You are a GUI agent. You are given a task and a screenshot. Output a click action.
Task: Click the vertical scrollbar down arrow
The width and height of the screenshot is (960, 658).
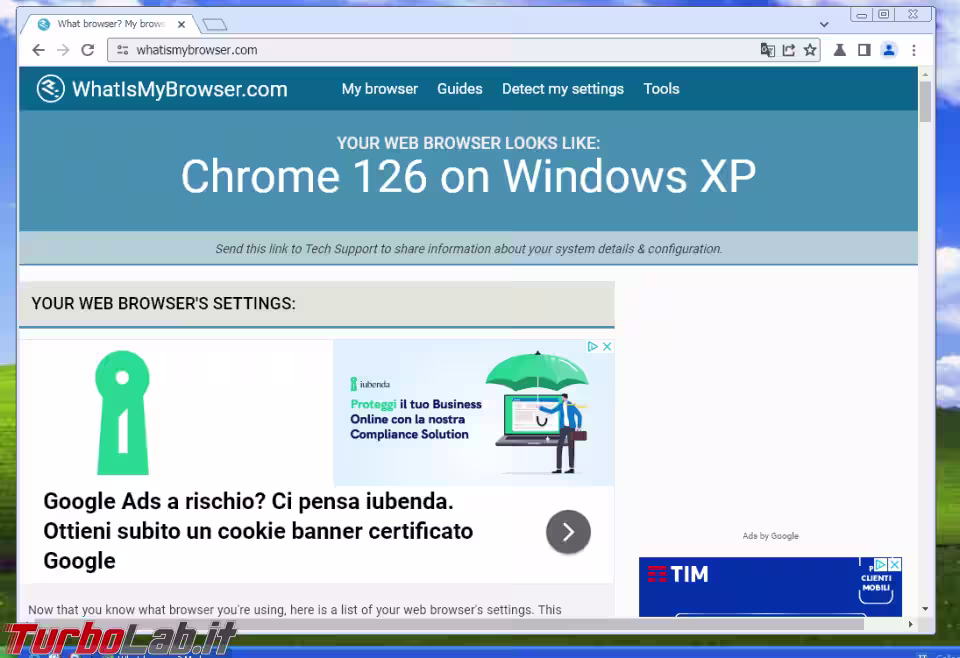pos(925,608)
